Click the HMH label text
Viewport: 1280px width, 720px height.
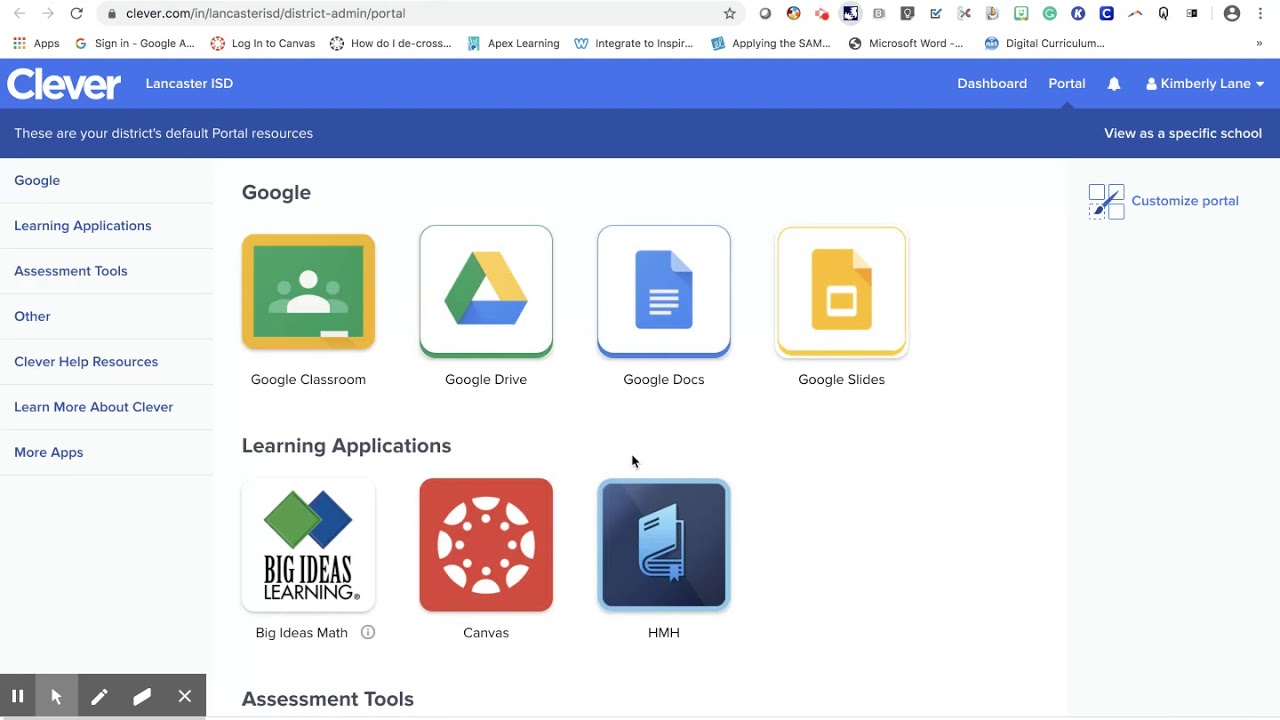(664, 632)
